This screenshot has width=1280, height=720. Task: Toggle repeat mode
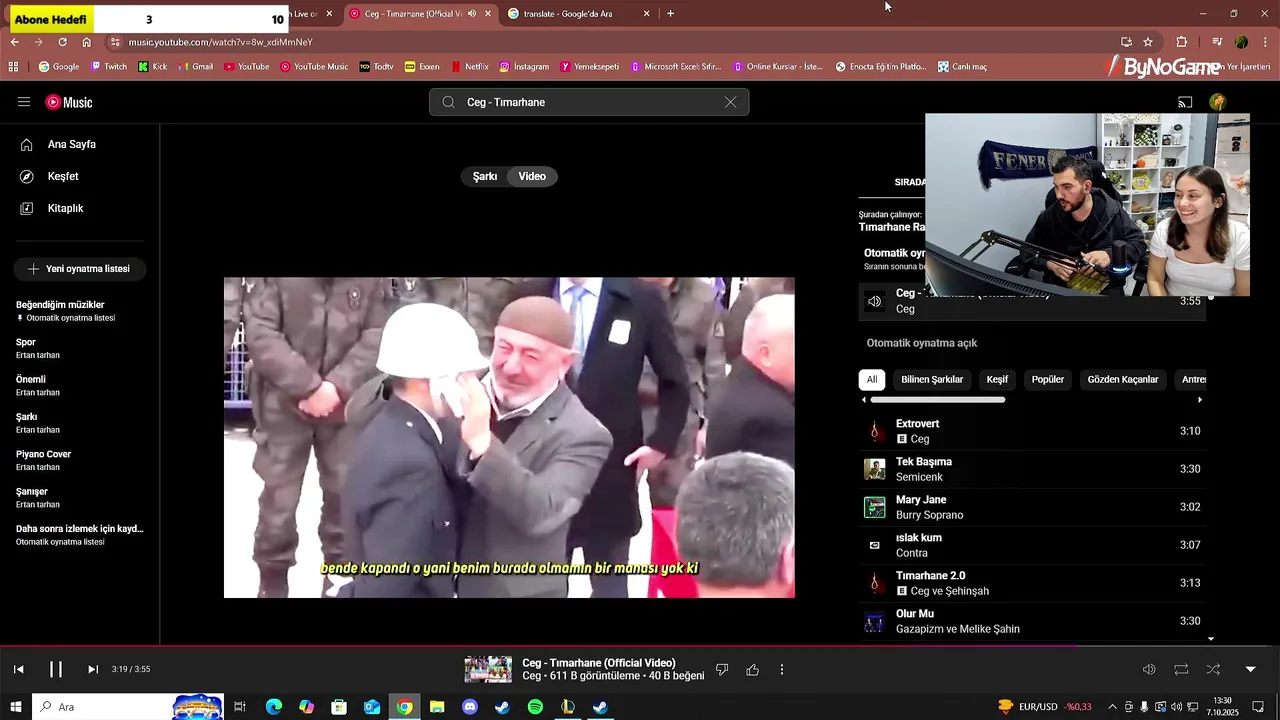click(1181, 669)
